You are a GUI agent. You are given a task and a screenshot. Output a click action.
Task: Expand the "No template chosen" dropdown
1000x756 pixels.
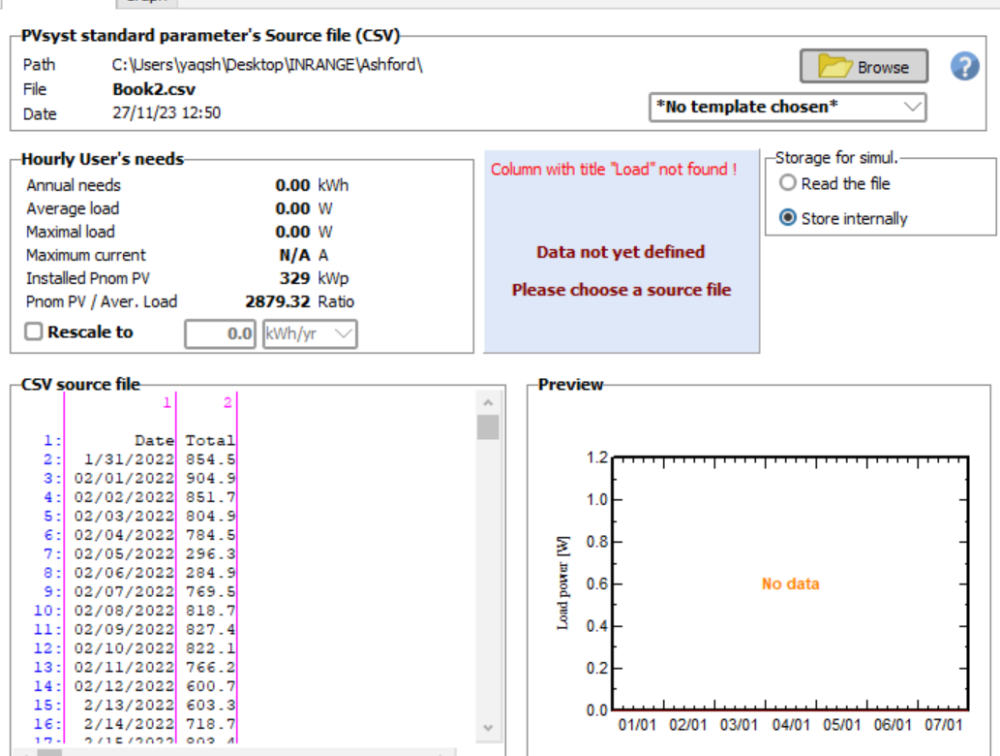point(788,107)
